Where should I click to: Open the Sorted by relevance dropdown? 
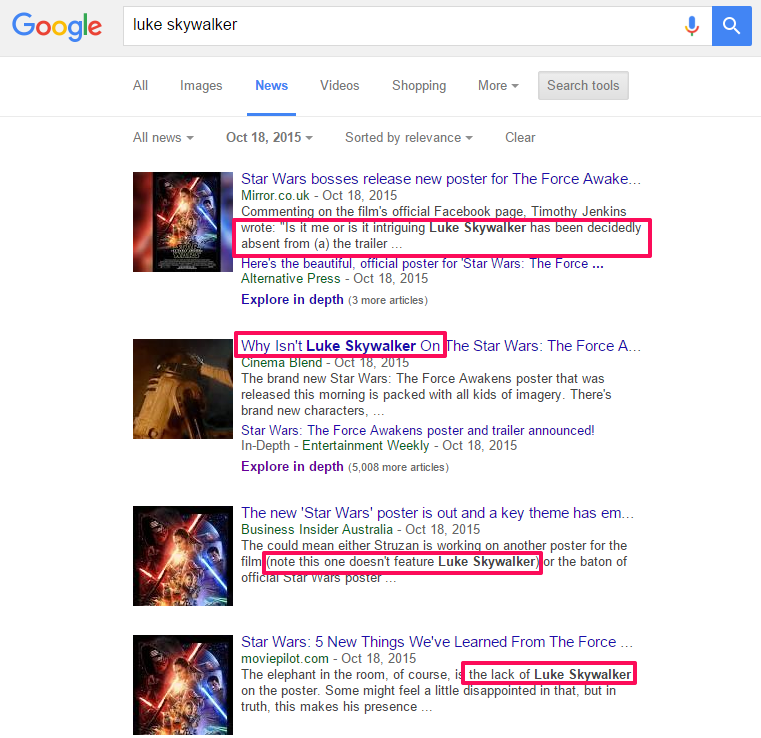coord(409,138)
